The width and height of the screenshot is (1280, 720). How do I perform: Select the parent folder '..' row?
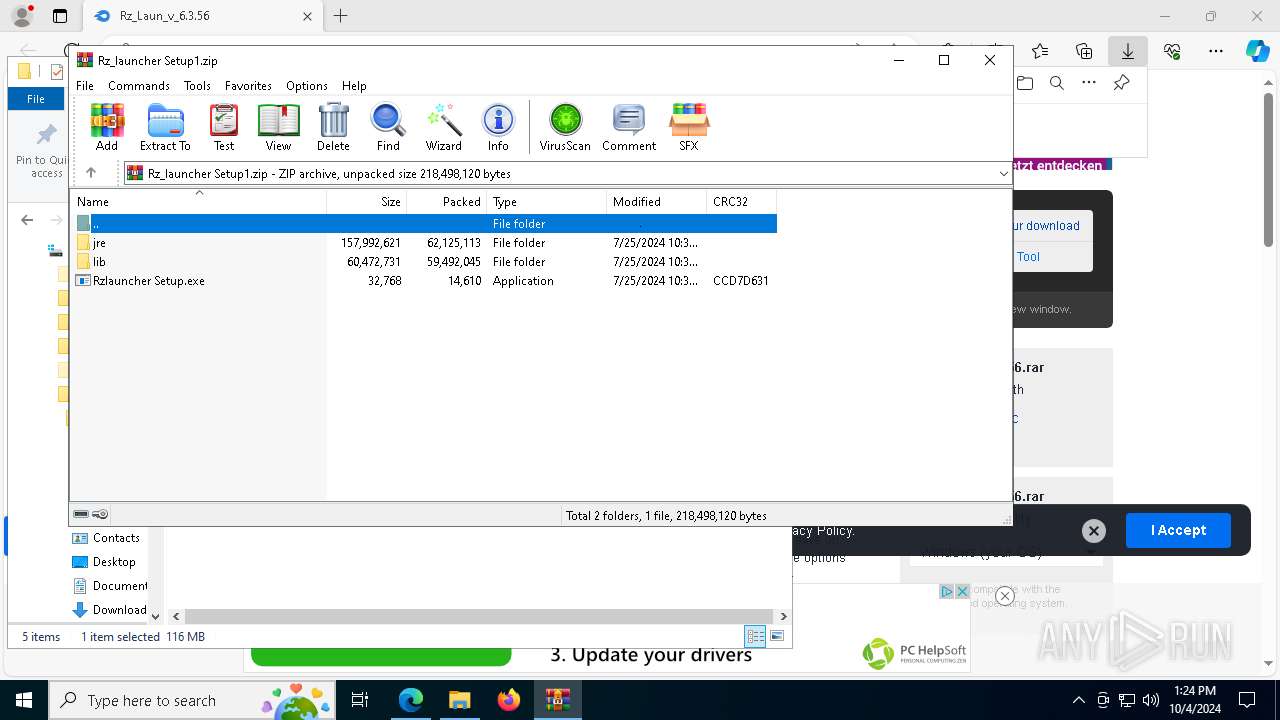point(423,224)
